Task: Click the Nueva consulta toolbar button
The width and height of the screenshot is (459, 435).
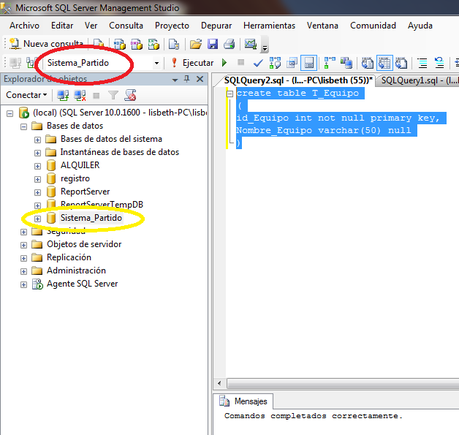Action: [x=46, y=44]
